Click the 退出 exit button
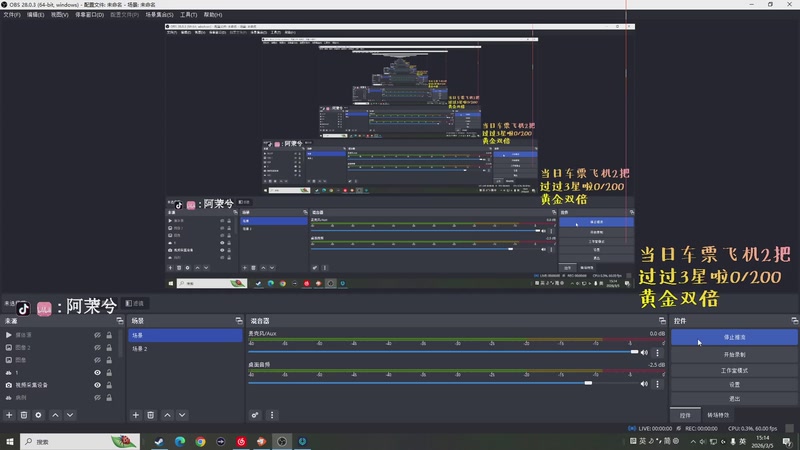 click(x=734, y=398)
